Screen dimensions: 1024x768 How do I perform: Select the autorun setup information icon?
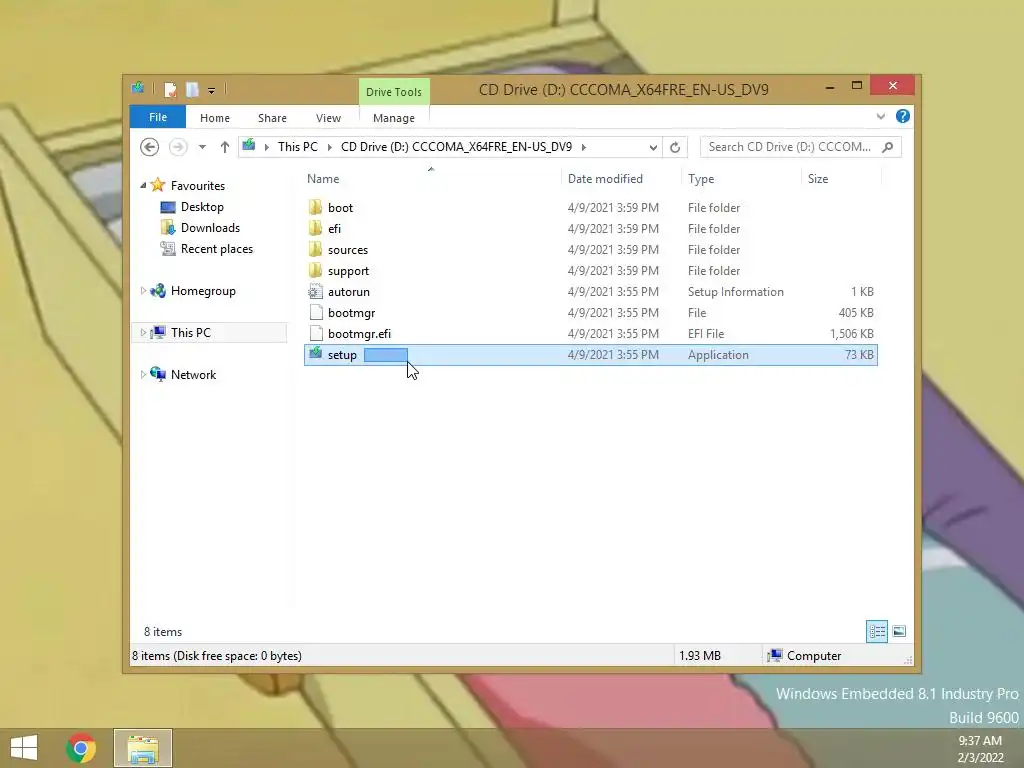point(315,291)
